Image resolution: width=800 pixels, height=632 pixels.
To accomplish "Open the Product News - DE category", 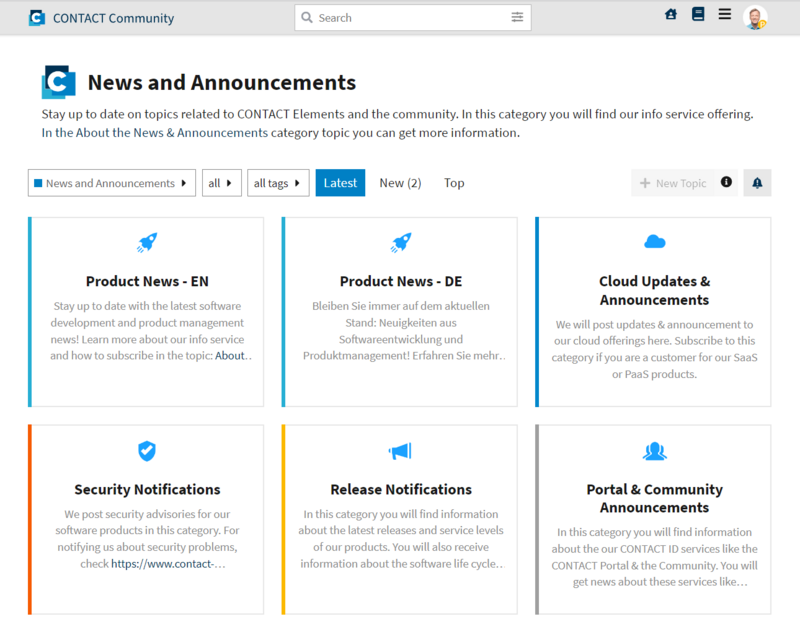I will 401,281.
